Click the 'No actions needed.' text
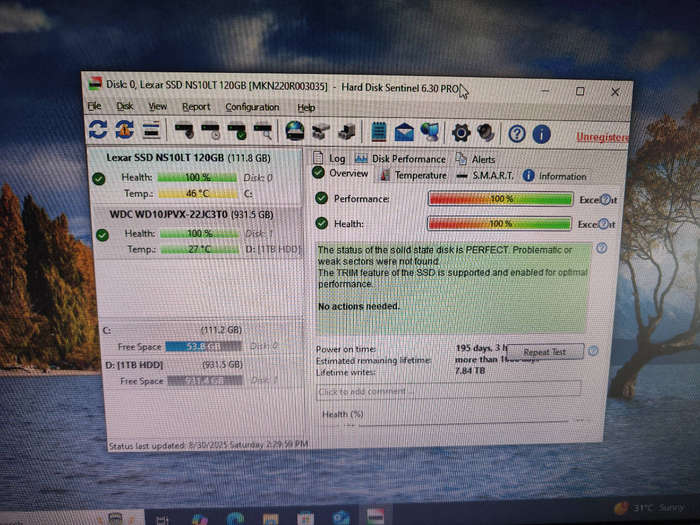Image resolution: width=700 pixels, height=525 pixels. pos(358,306)
